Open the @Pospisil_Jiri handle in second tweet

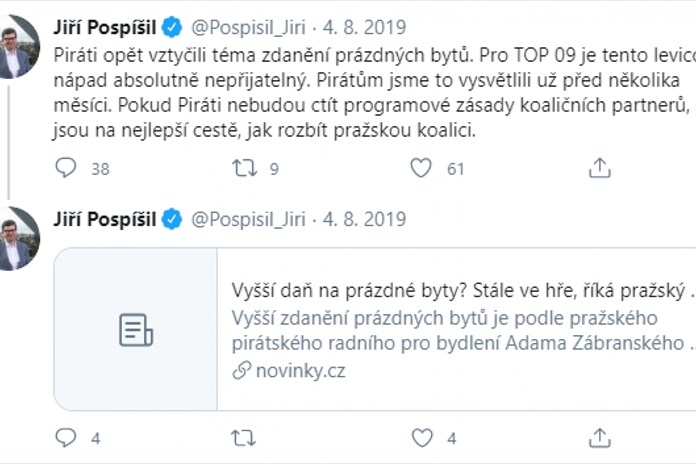click(x=247, y=220)
